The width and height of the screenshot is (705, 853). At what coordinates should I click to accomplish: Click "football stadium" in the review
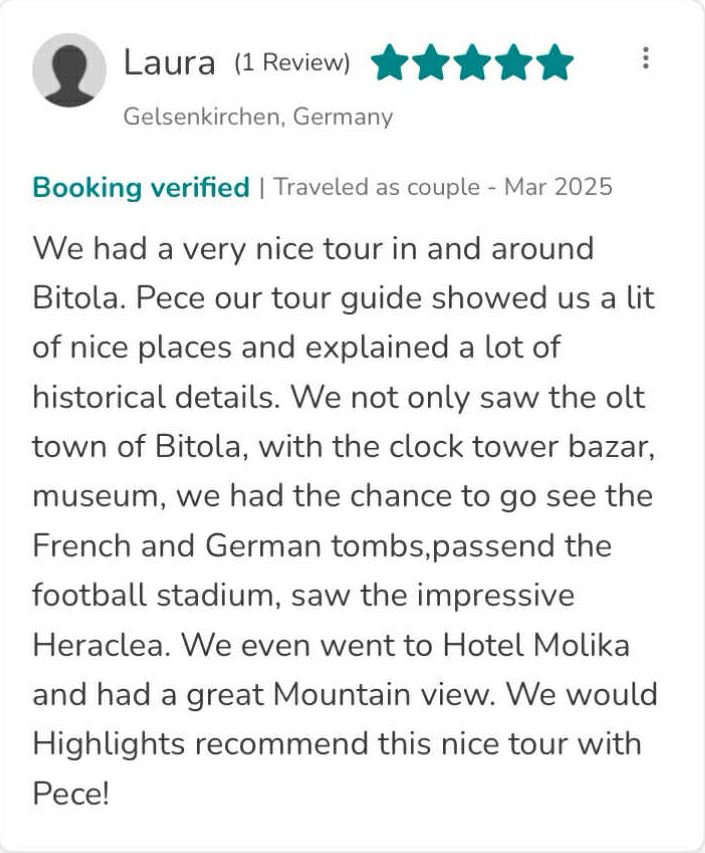[x=153, y=595]
